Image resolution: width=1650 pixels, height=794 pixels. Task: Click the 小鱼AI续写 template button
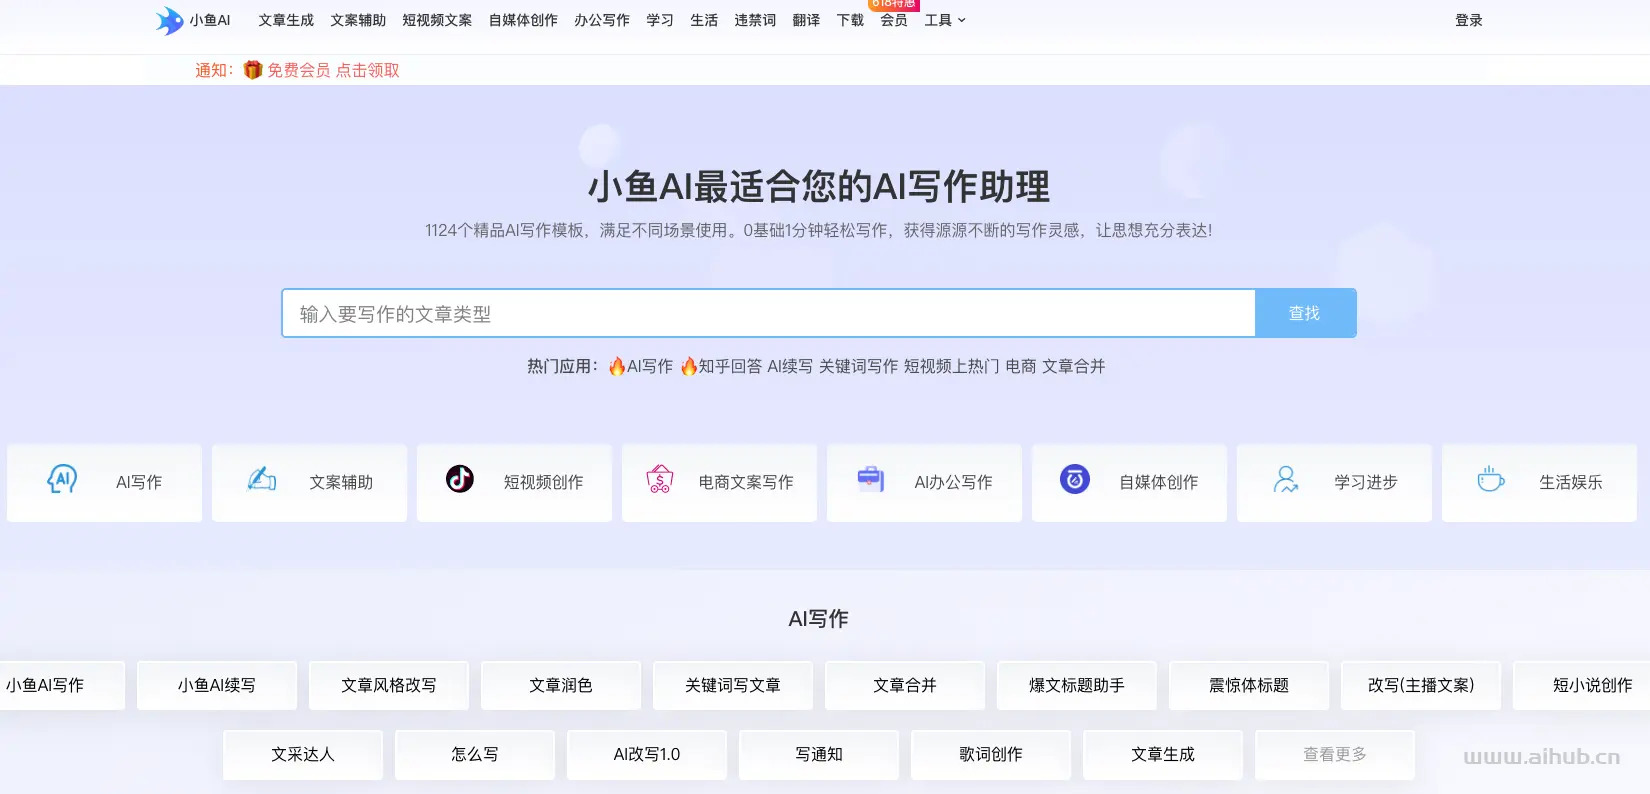[217, 685]
